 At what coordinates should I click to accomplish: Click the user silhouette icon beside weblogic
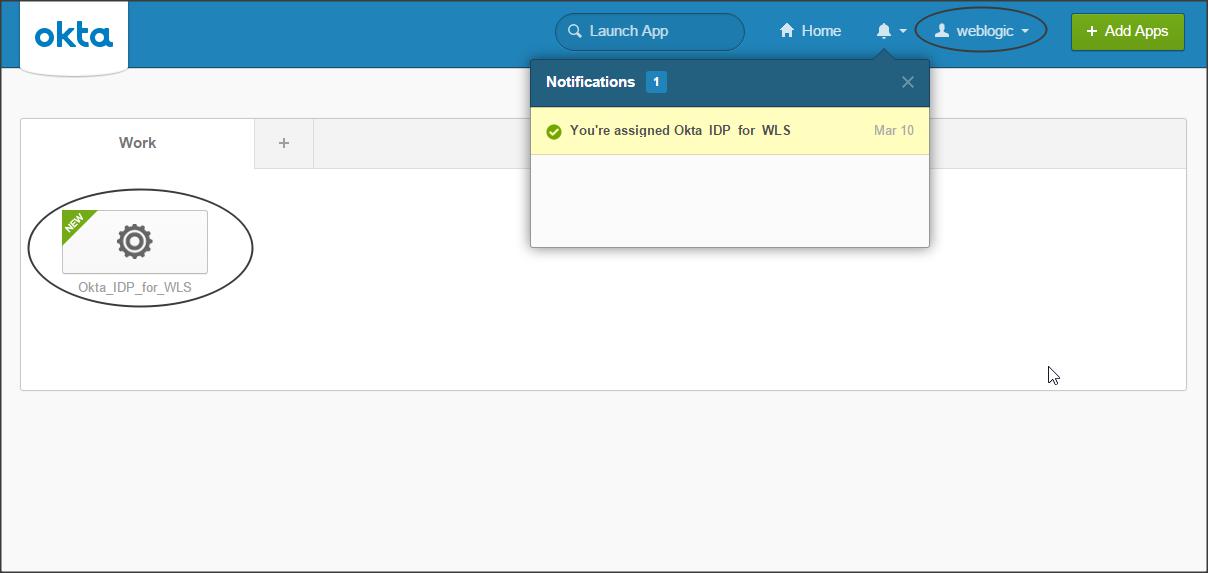tap(941, 31)
